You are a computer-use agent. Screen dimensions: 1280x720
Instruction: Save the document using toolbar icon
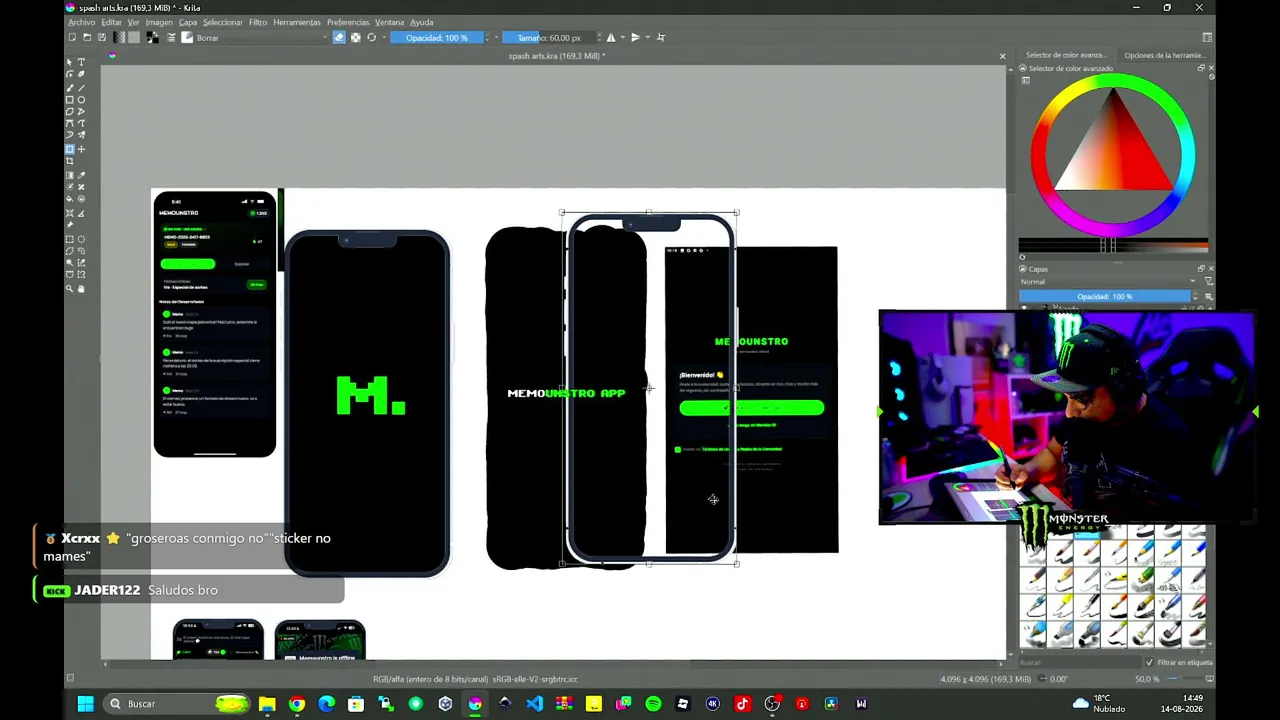coord(101,38)
